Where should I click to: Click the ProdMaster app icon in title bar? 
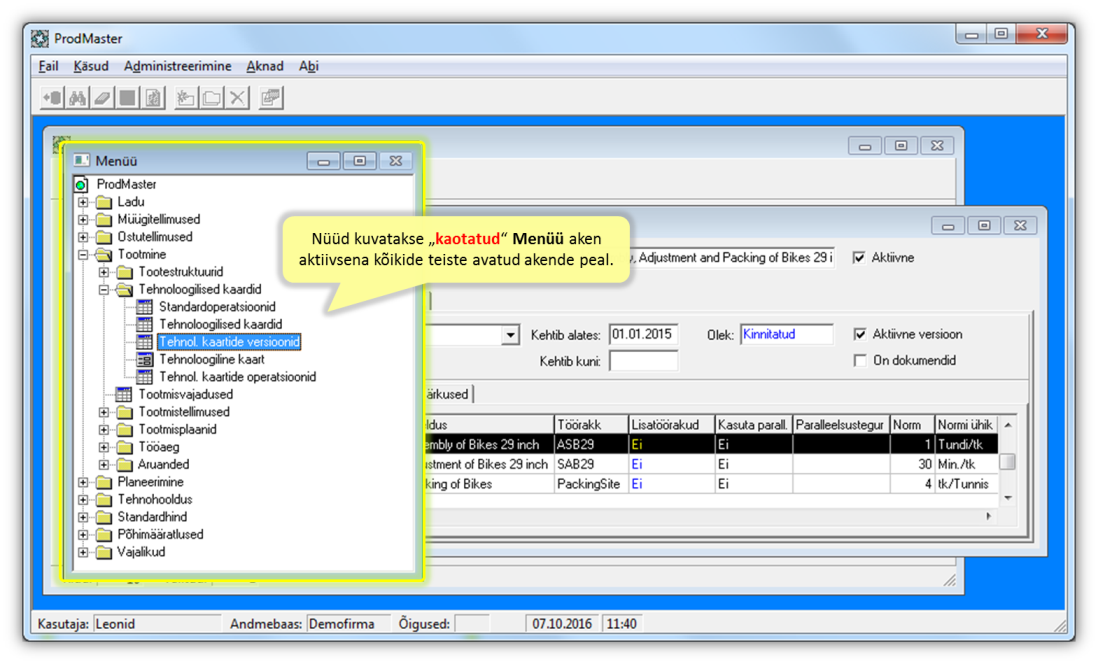(40, 39)
